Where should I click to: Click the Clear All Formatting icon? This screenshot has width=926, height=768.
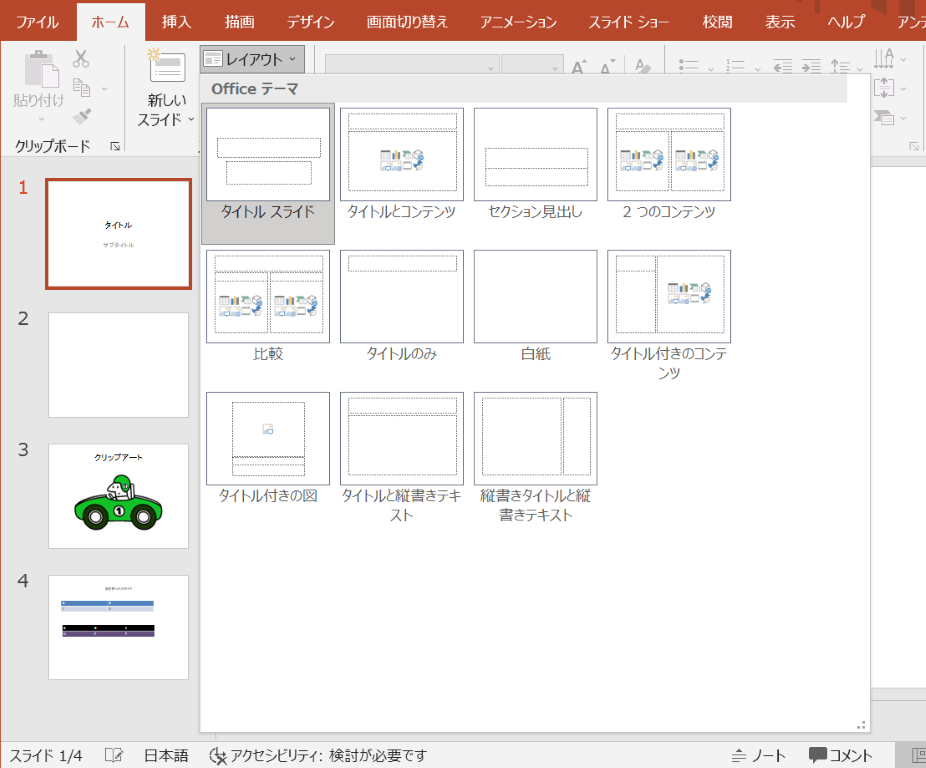[x=641, y=65]
